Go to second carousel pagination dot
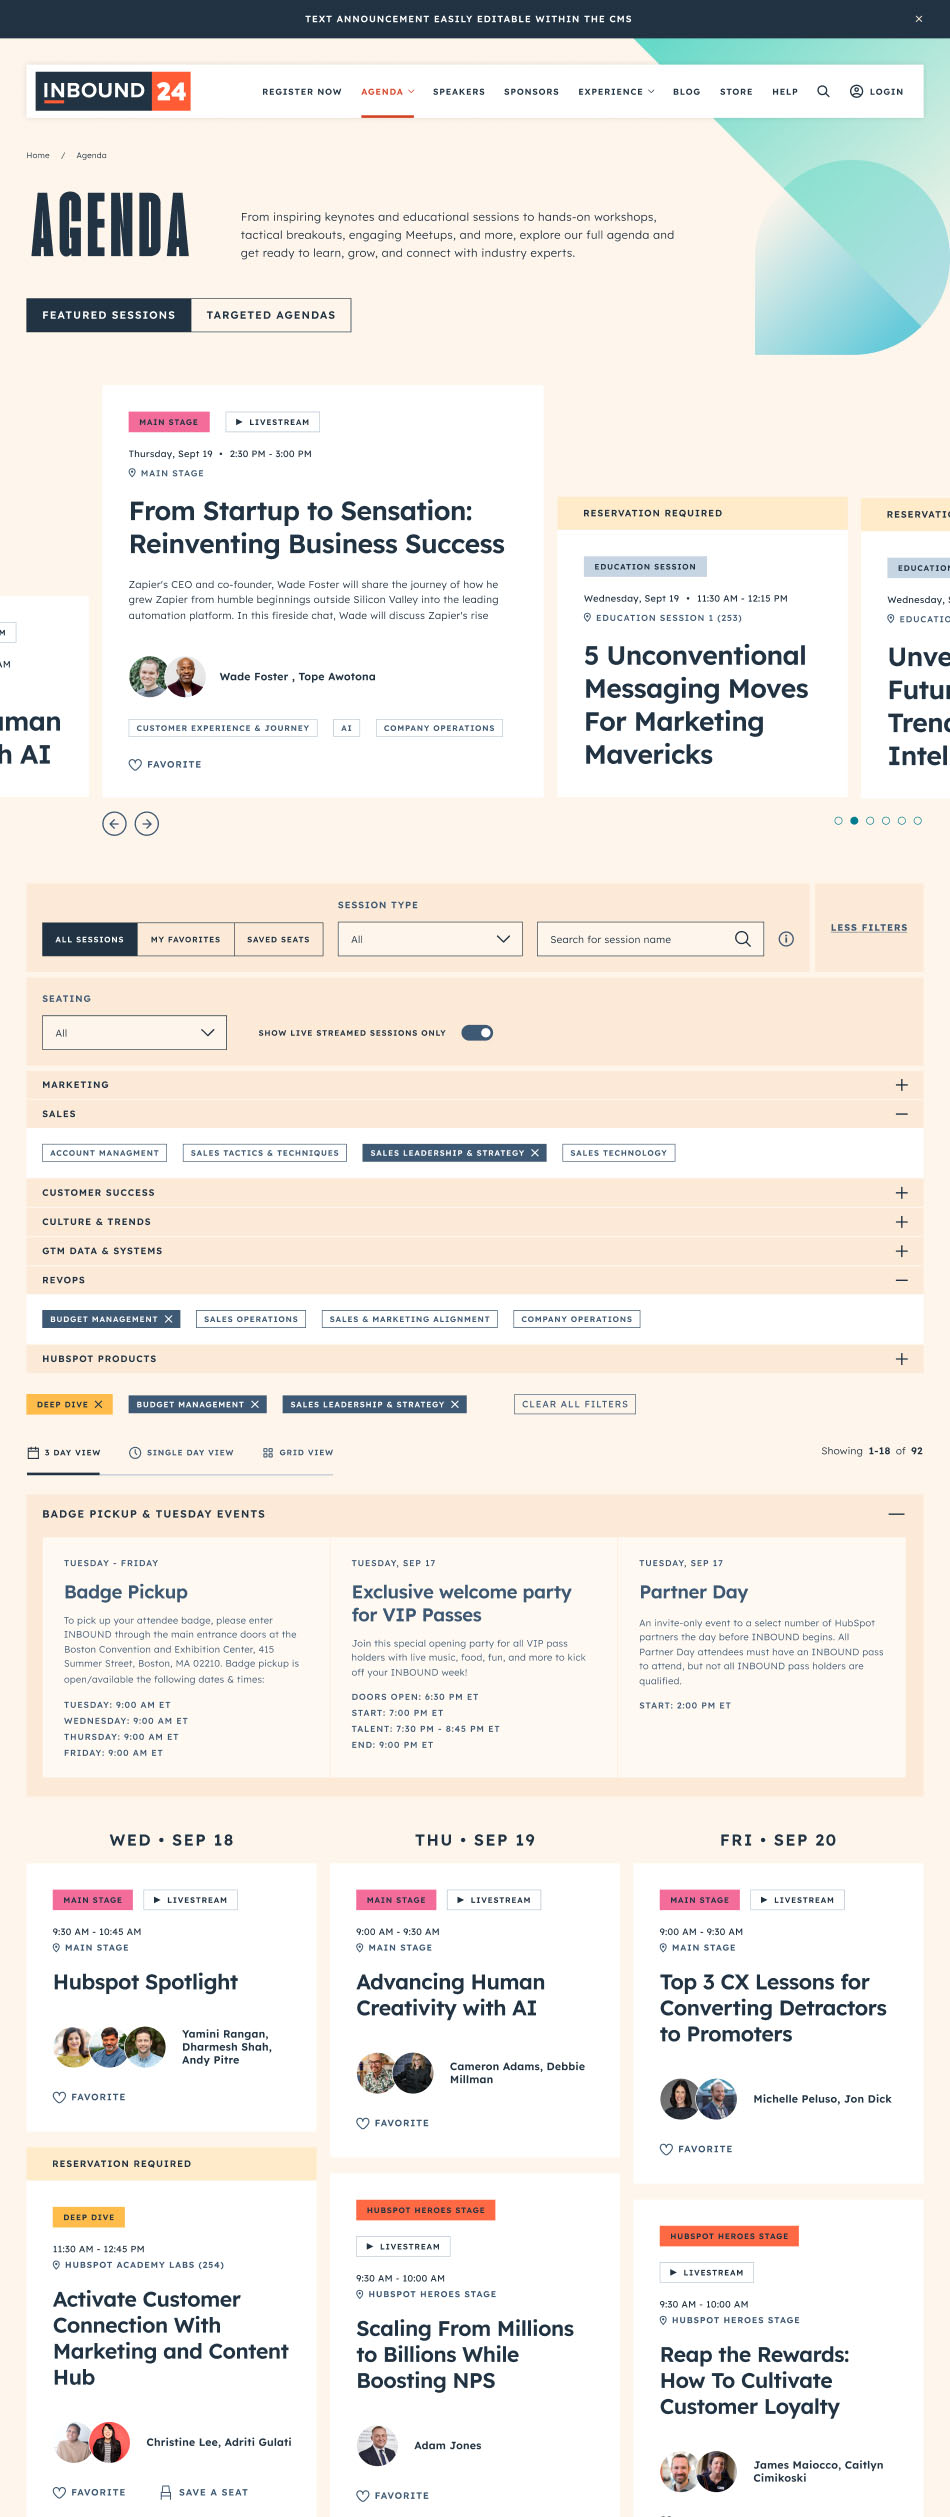Image resolution: width=950 pixels, height=2517 pixels. click(854, 821)
